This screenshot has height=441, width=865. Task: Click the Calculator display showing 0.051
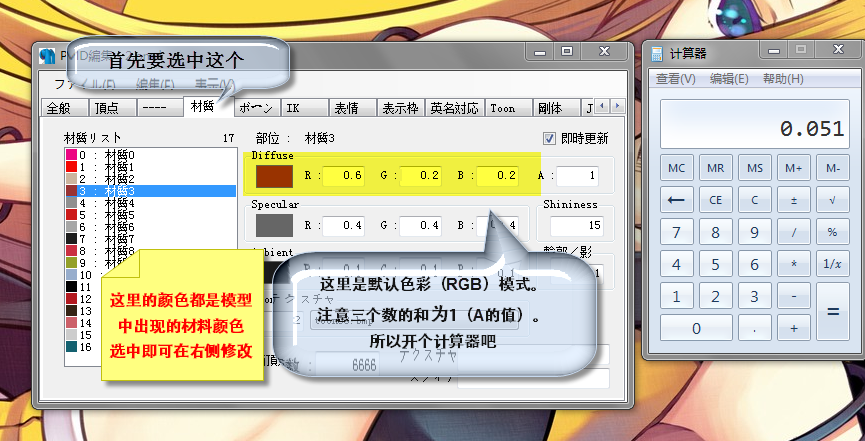(755, 124)
